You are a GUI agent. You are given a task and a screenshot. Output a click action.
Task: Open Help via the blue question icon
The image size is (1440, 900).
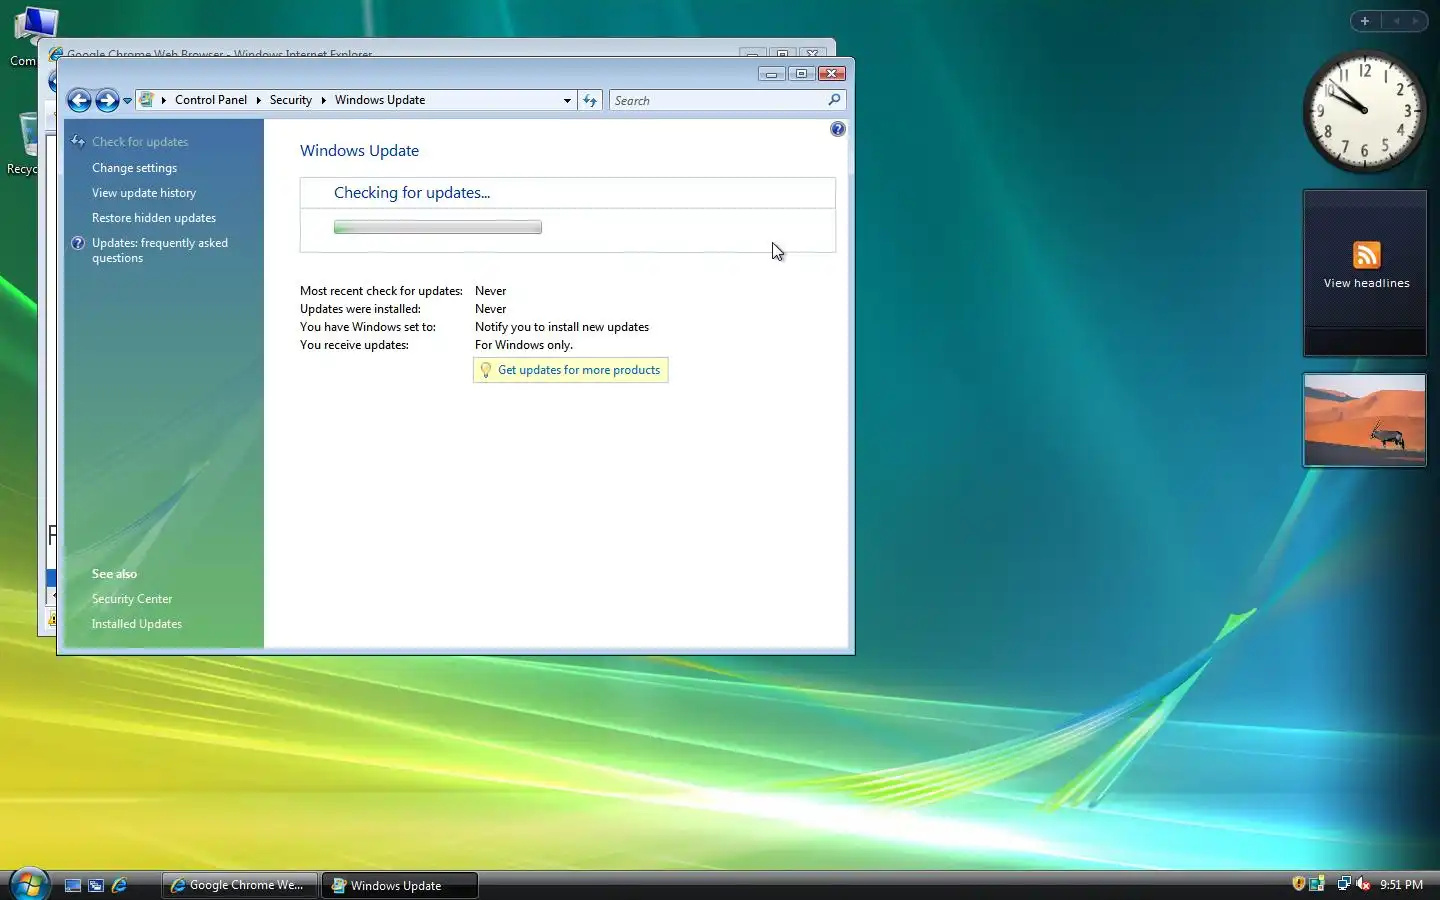pos(838,129)
